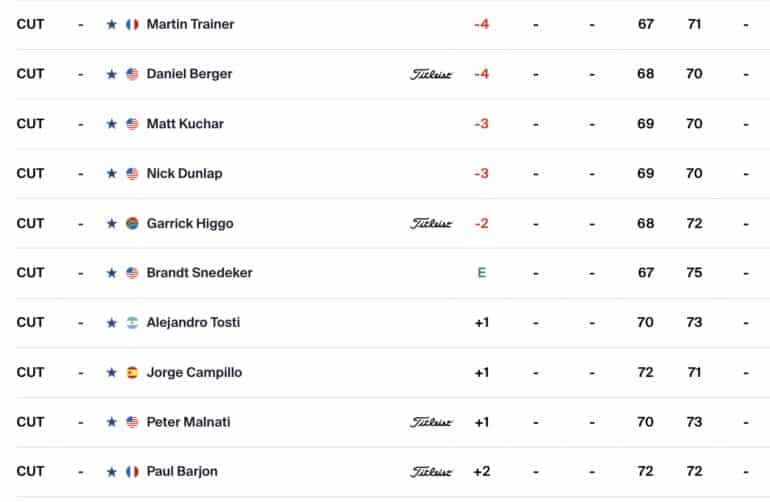Expand Alejandro Tosti's row via +1 score
The image size is (770, 502).
pyautogui.click(x=482, y=323)
